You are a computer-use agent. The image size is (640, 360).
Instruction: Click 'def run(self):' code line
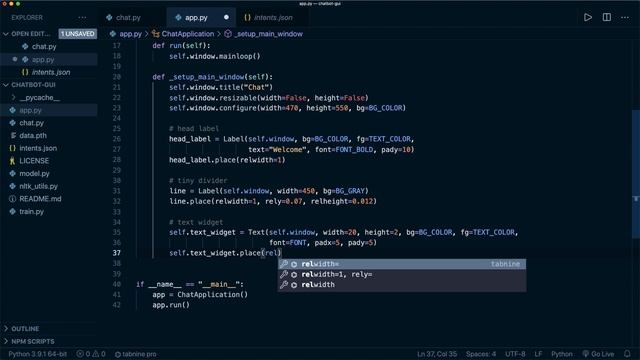tap(181, 46)
